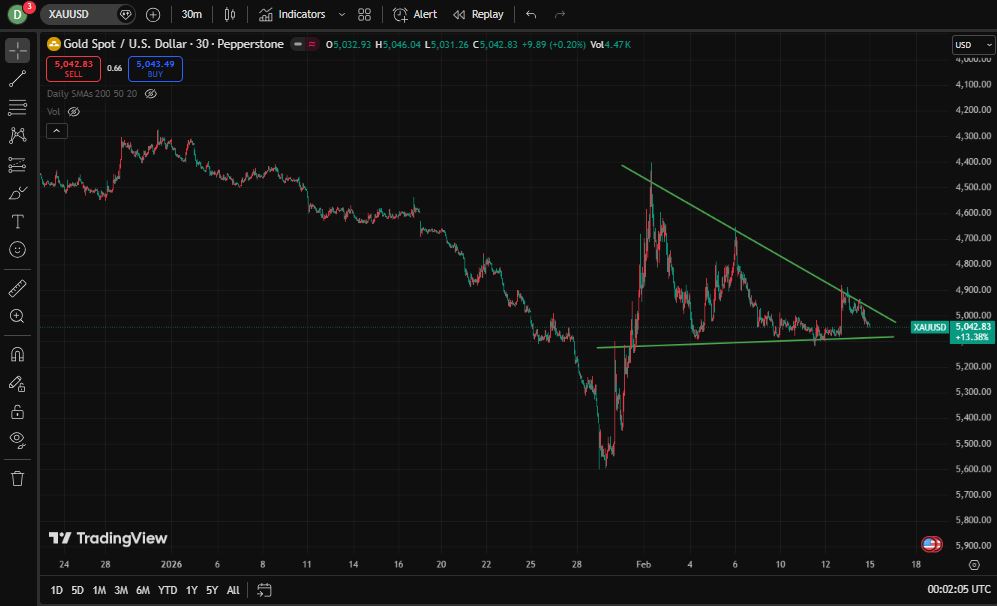Open the 30m interval selector
997x606 pixels.
[191, 14]
